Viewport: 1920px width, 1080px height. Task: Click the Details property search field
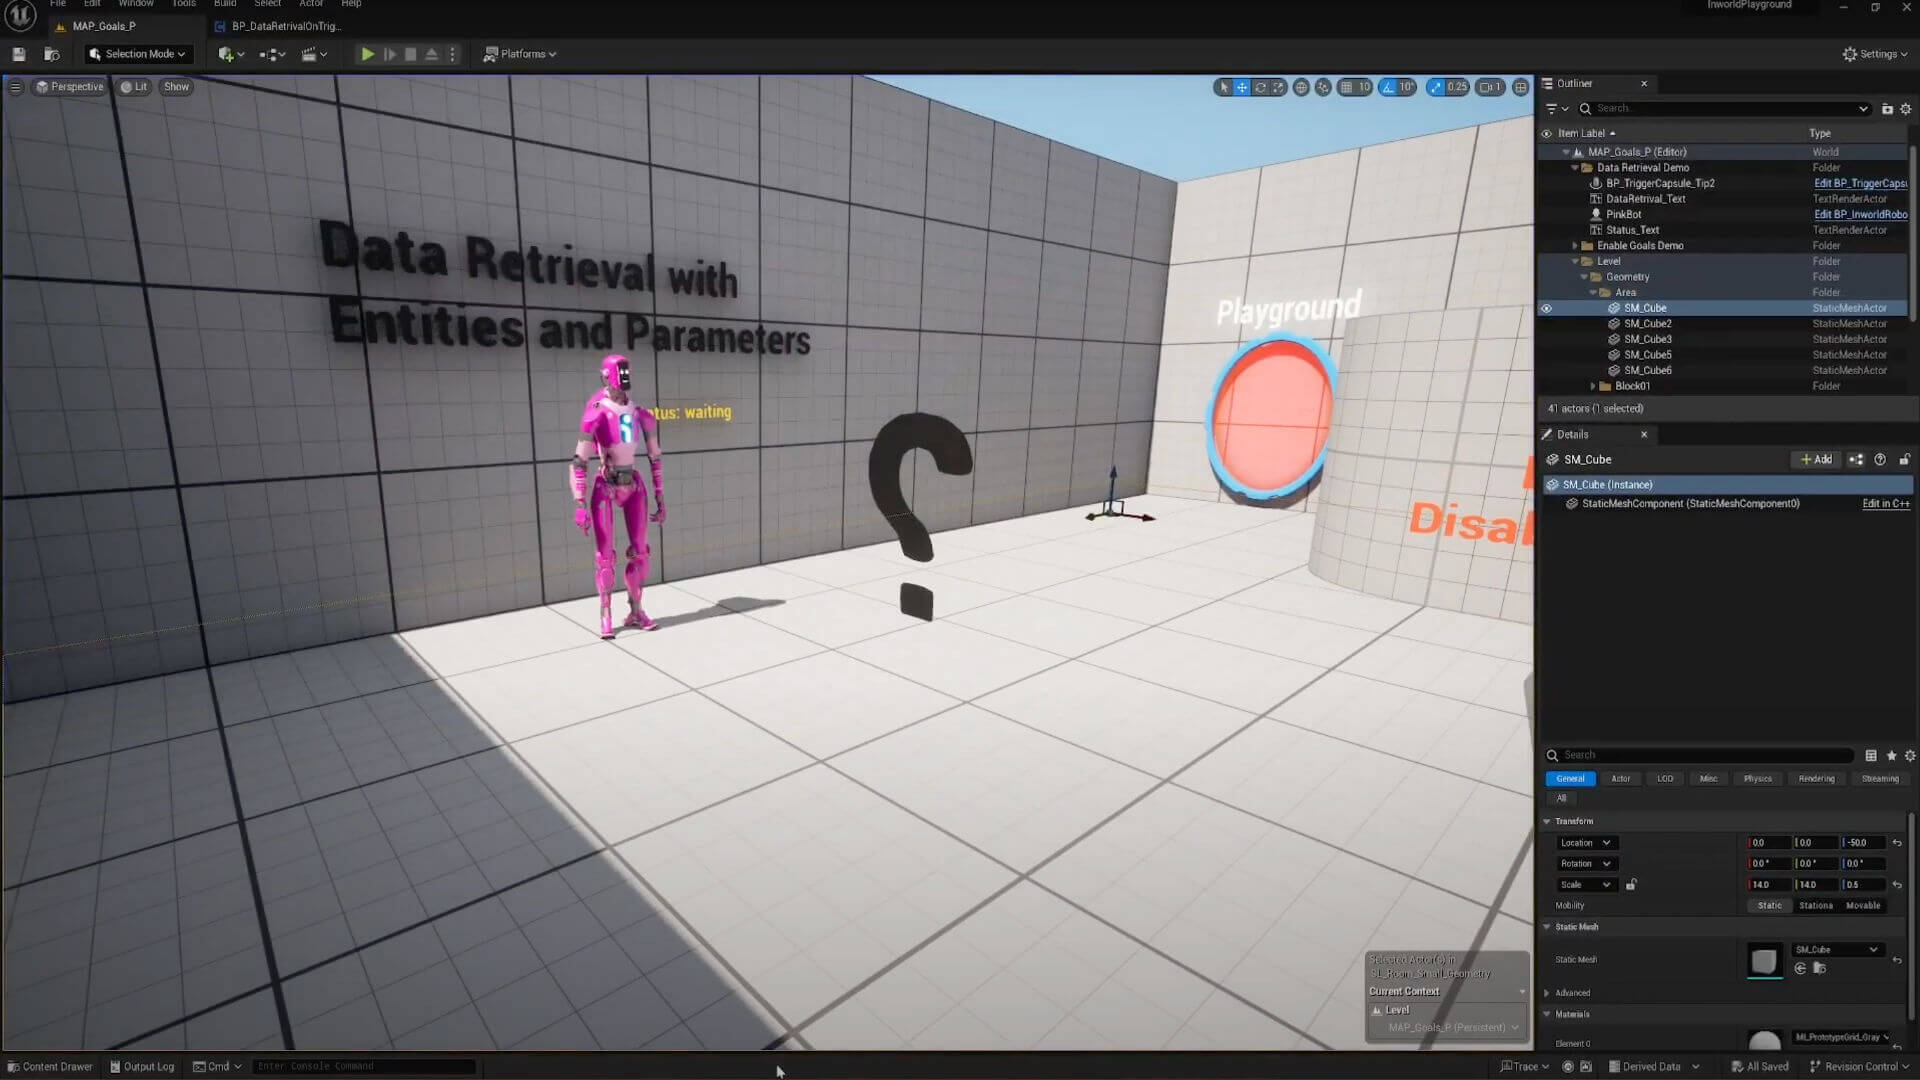coord(1700,755)
